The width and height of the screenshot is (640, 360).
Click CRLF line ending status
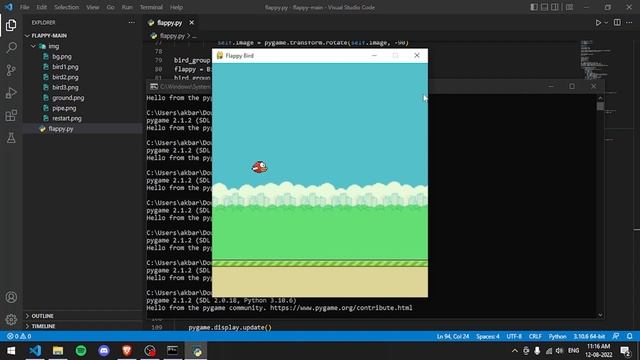pos(535,336)
